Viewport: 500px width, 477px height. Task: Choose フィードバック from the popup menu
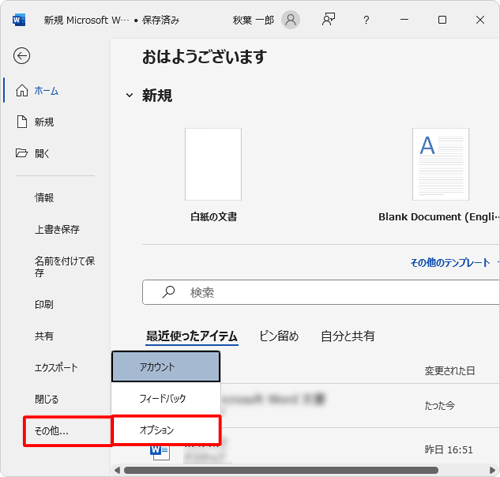tap(166, 398)
